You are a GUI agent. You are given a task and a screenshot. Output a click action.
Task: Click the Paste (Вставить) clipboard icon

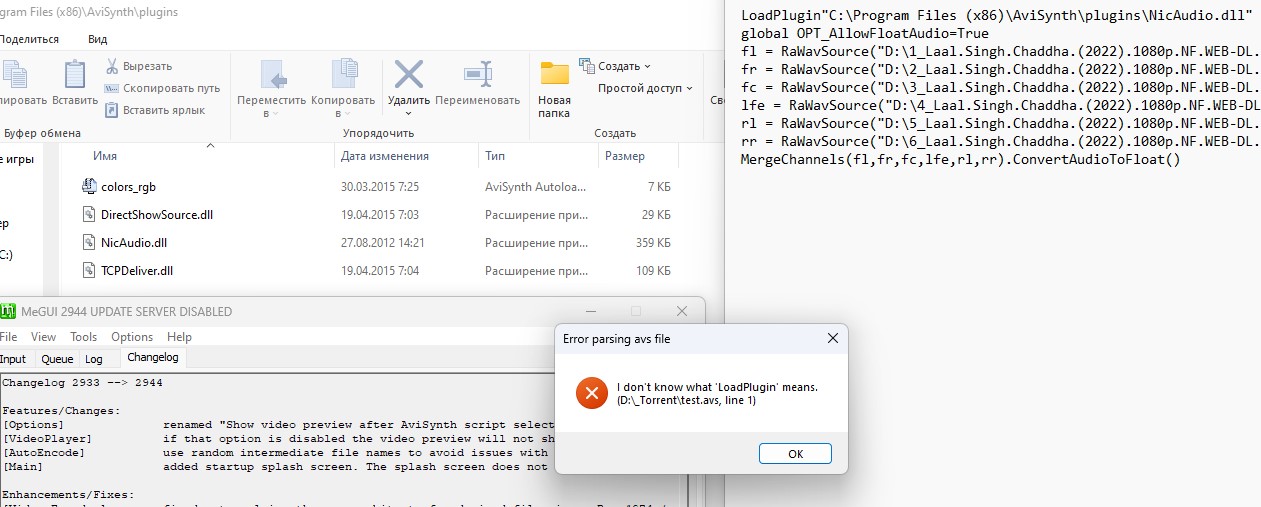tap(74, 76)
